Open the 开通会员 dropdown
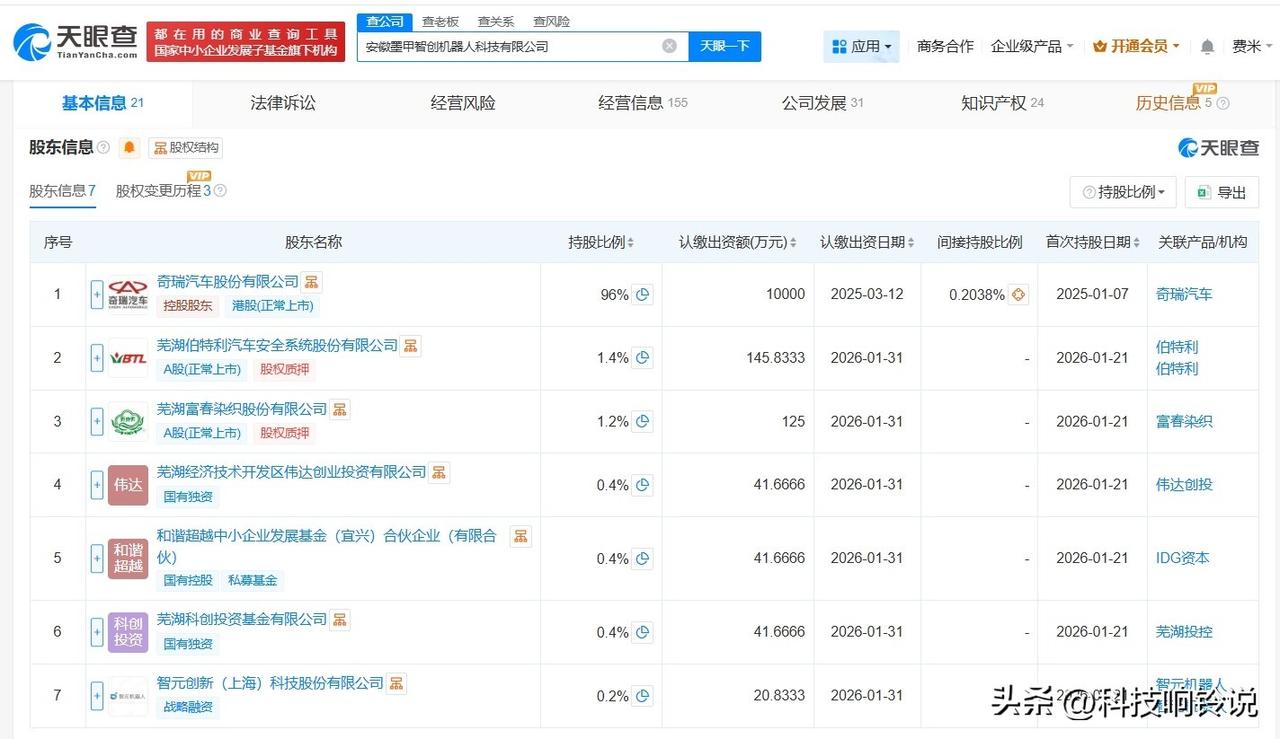1280x739 pixels. (x=1137, y=46)
